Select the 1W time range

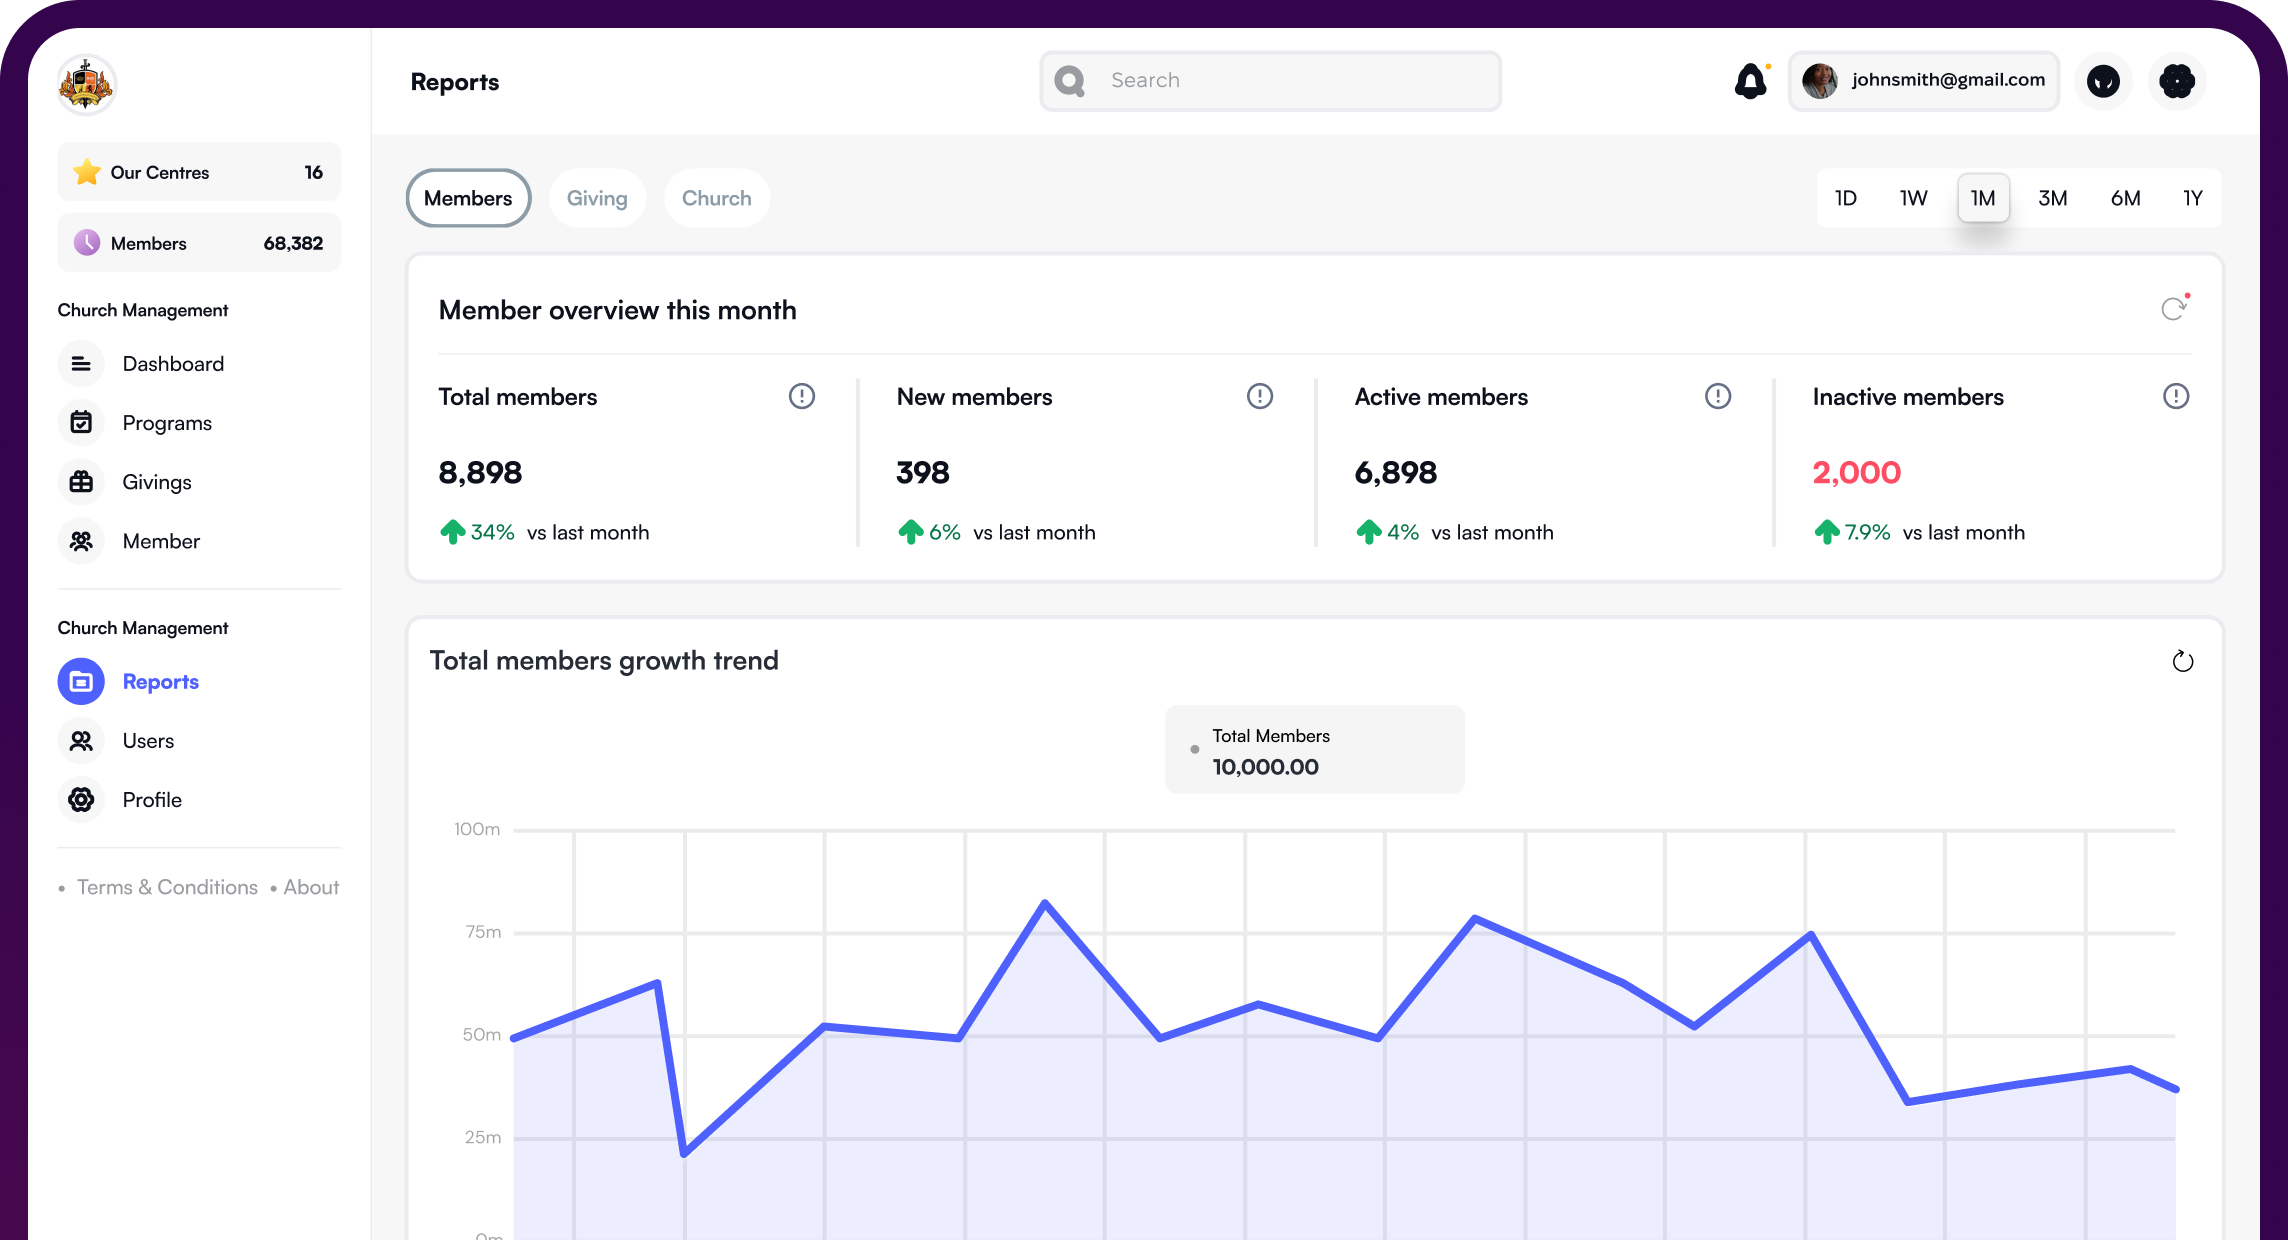click(x=1913, y=198)
